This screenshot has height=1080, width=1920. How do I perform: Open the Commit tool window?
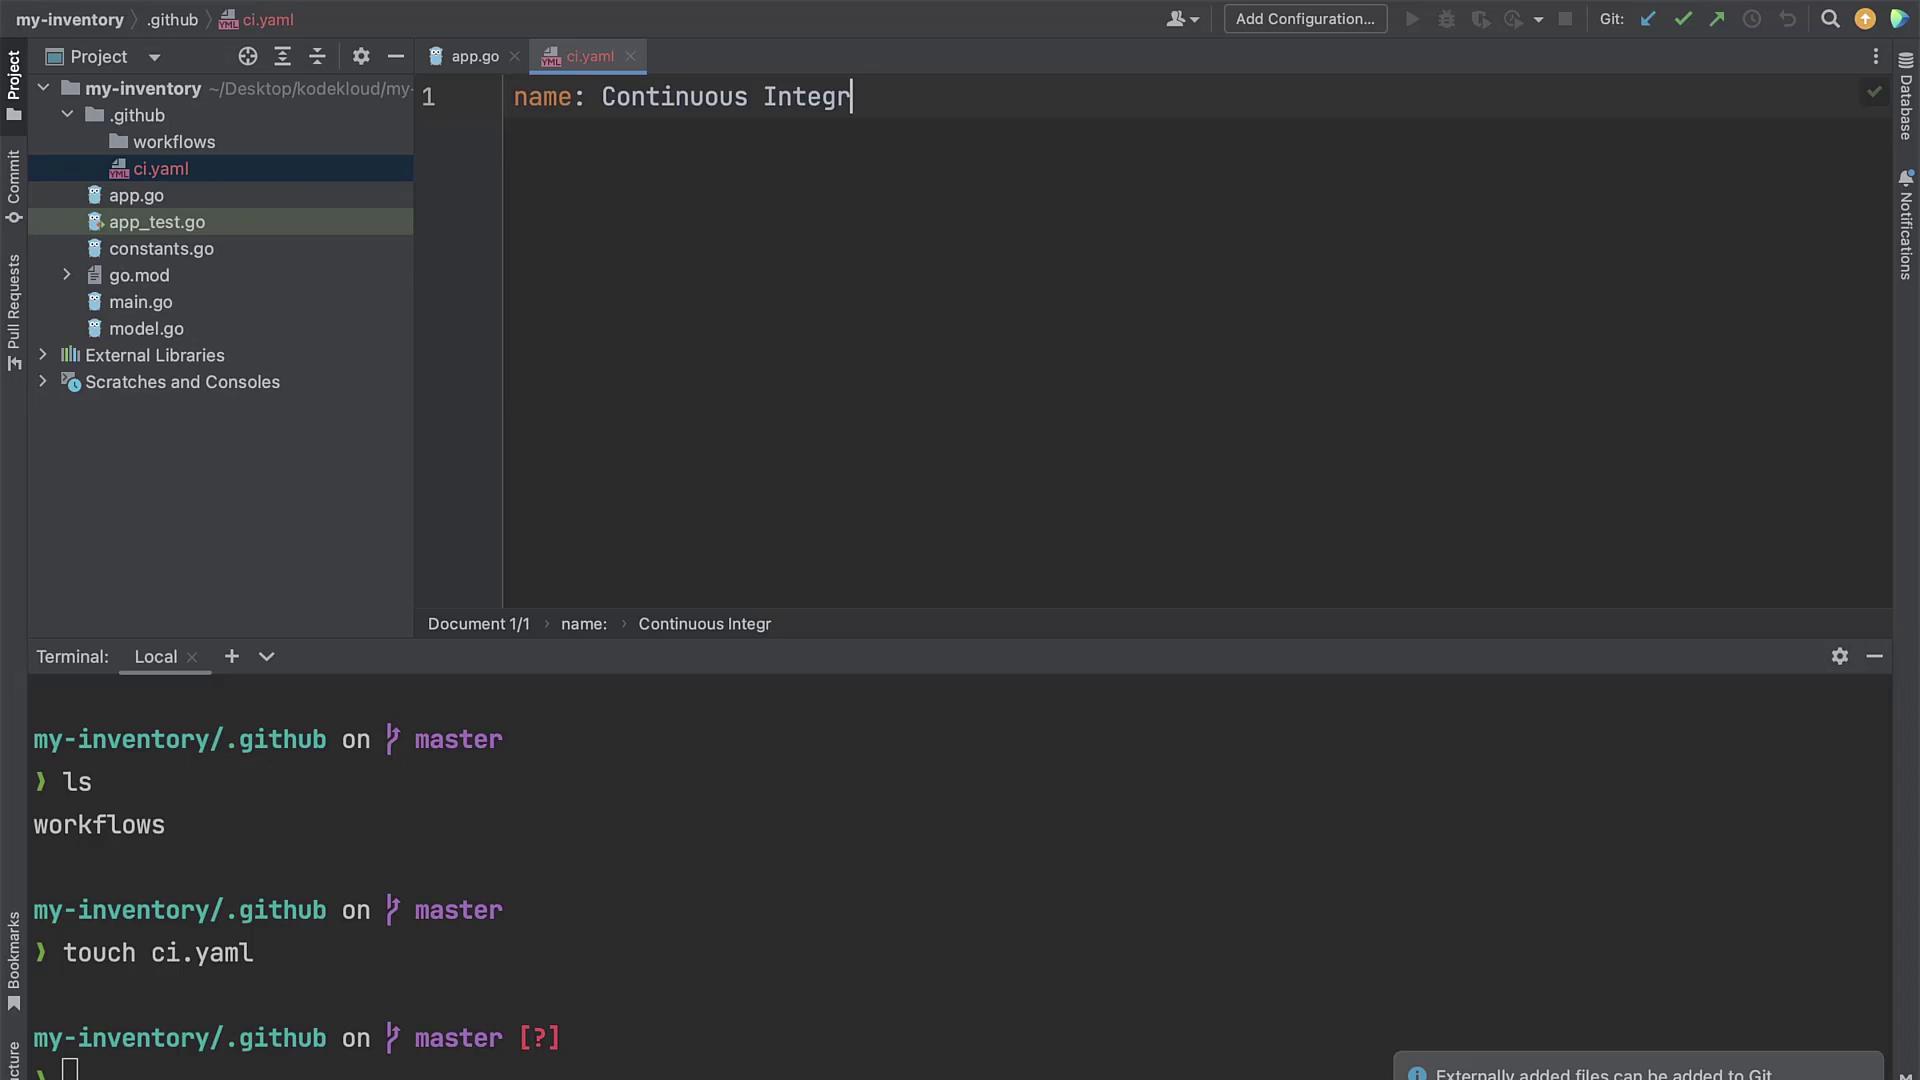(x=14, y=185)
